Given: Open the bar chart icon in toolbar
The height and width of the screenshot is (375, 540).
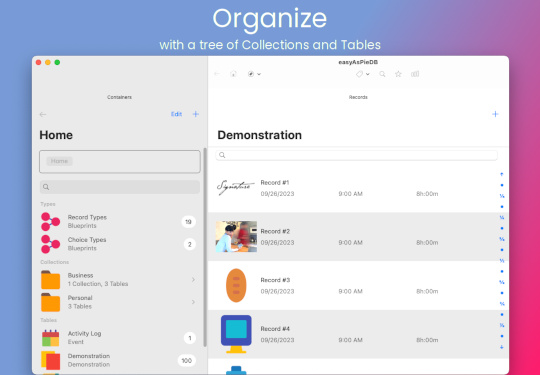Looking at the screenshot, I should [415, 74].
